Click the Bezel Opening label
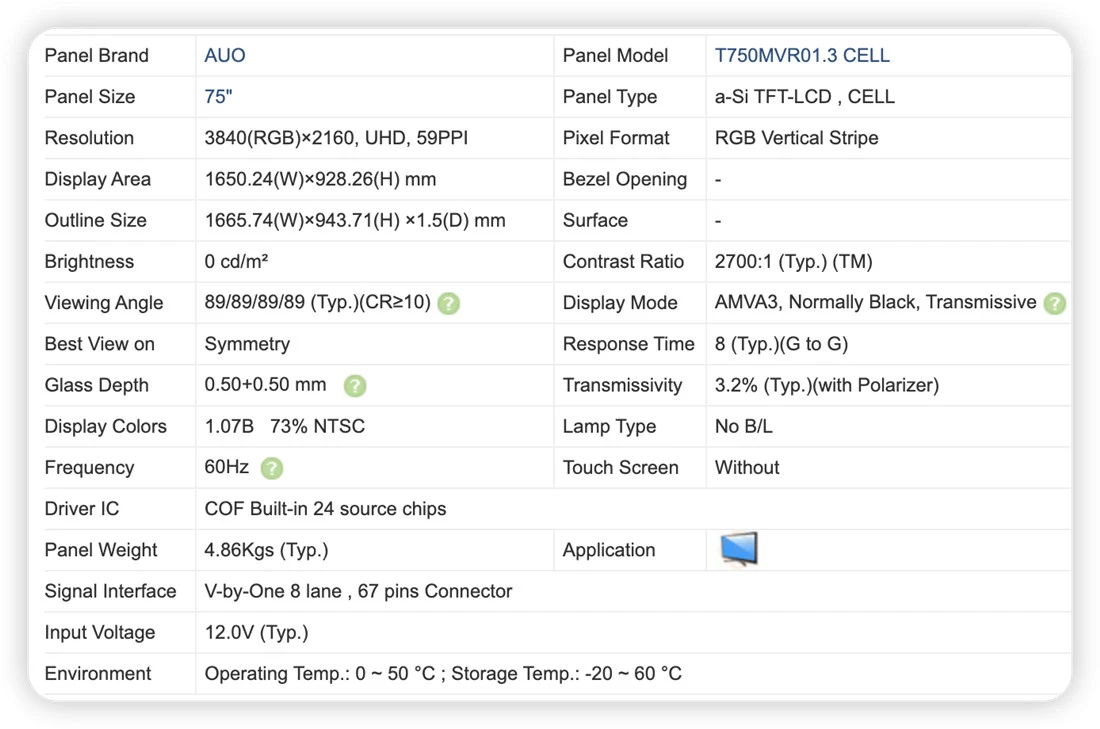Screen dimensions: 1100x729 624,180
